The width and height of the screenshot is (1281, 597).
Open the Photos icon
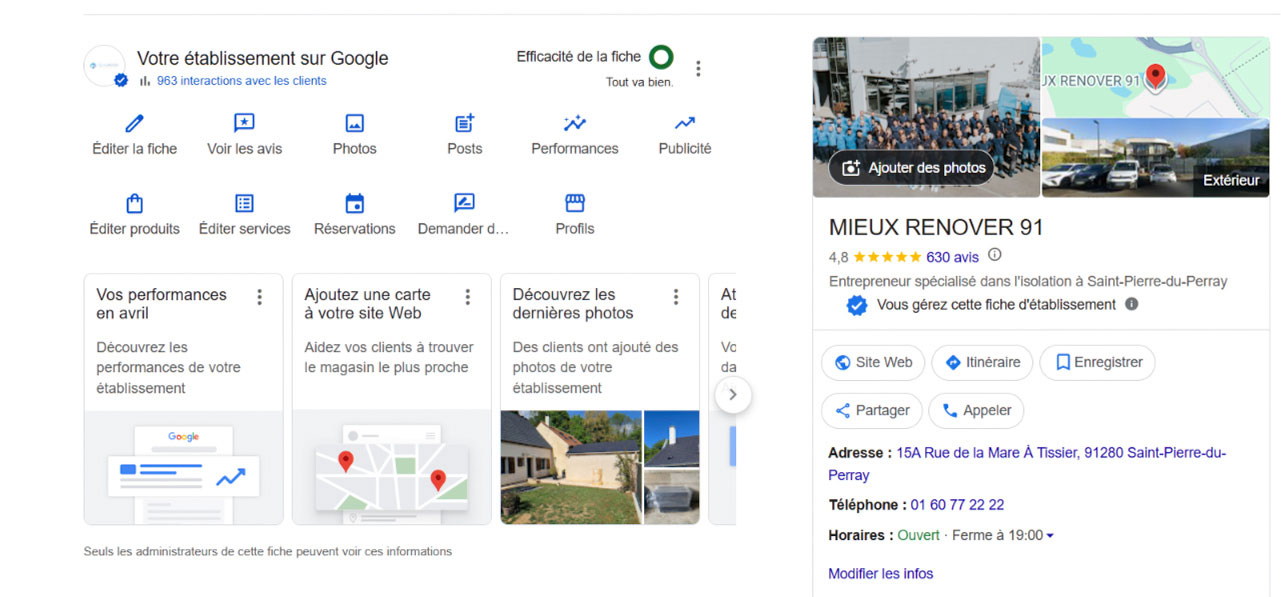click(x=354, y=124)
